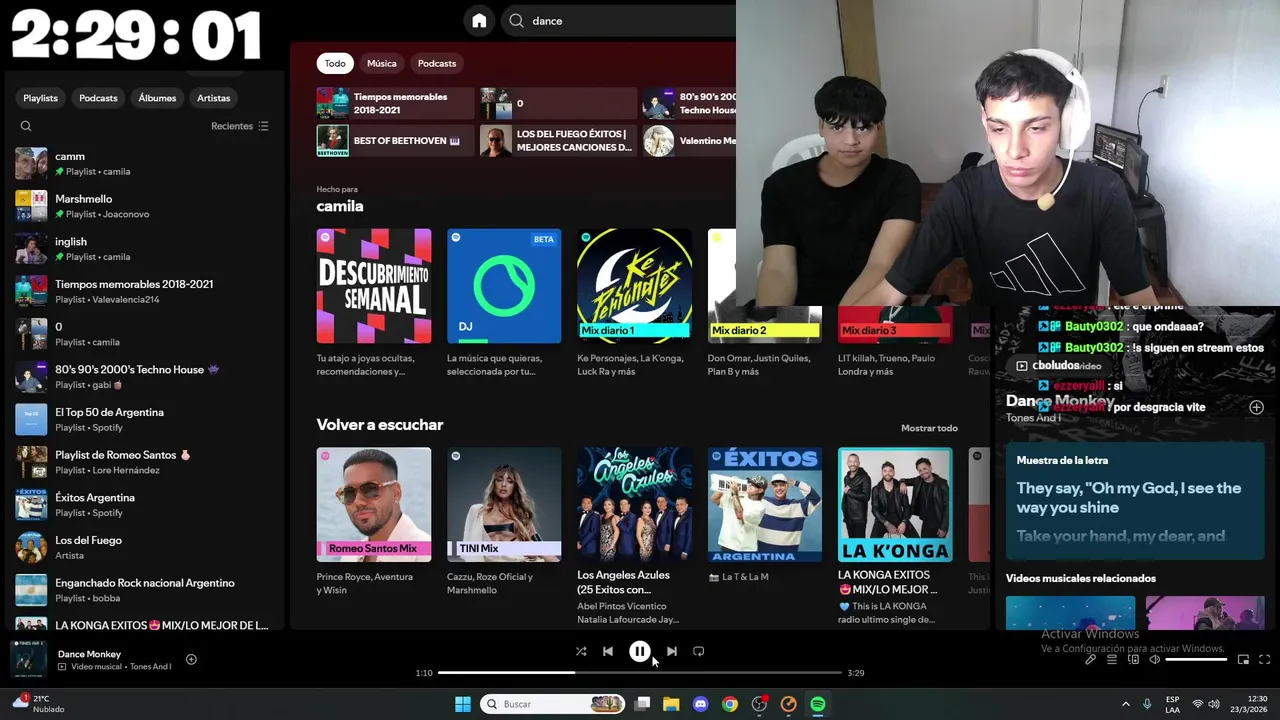The height and width of the screenshot is (720, 1280).
Task: Toggle shuffle playback
Action: point(581,651)
